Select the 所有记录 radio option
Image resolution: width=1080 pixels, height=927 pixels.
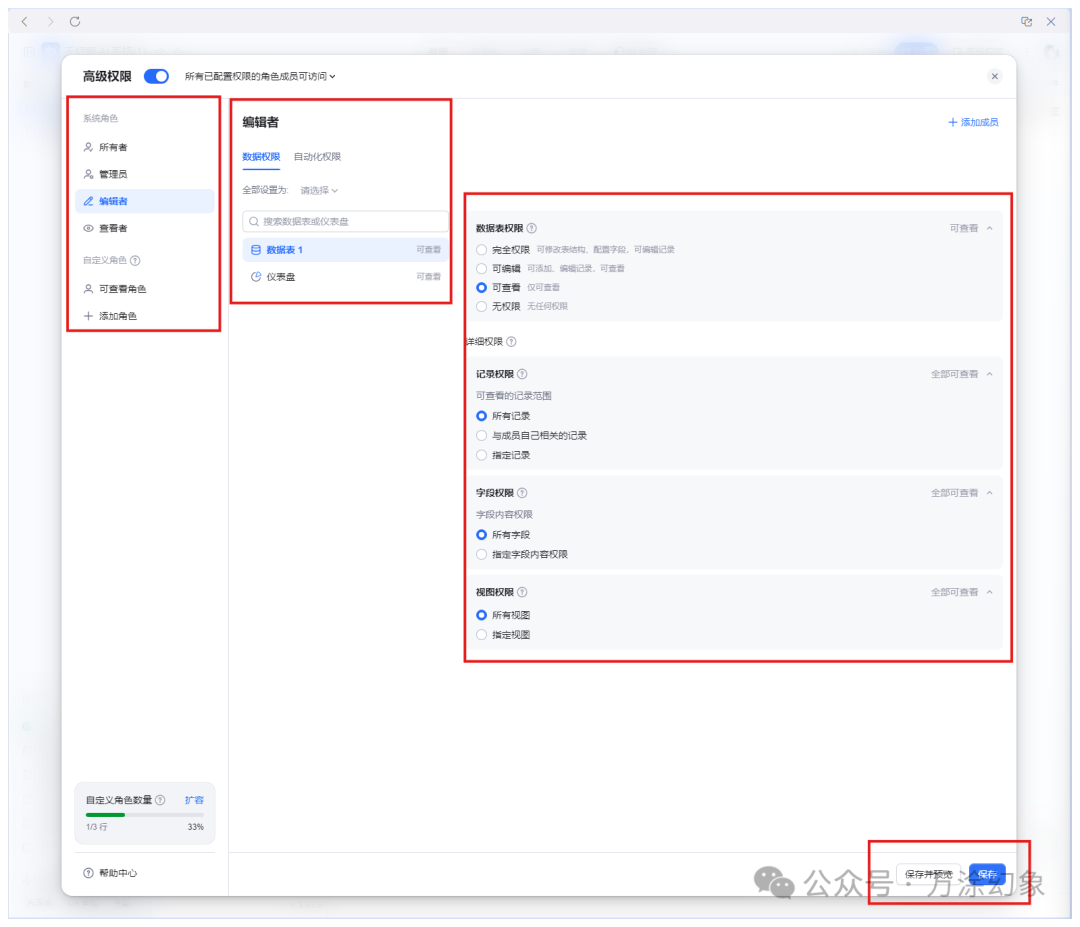pos(481,416)
